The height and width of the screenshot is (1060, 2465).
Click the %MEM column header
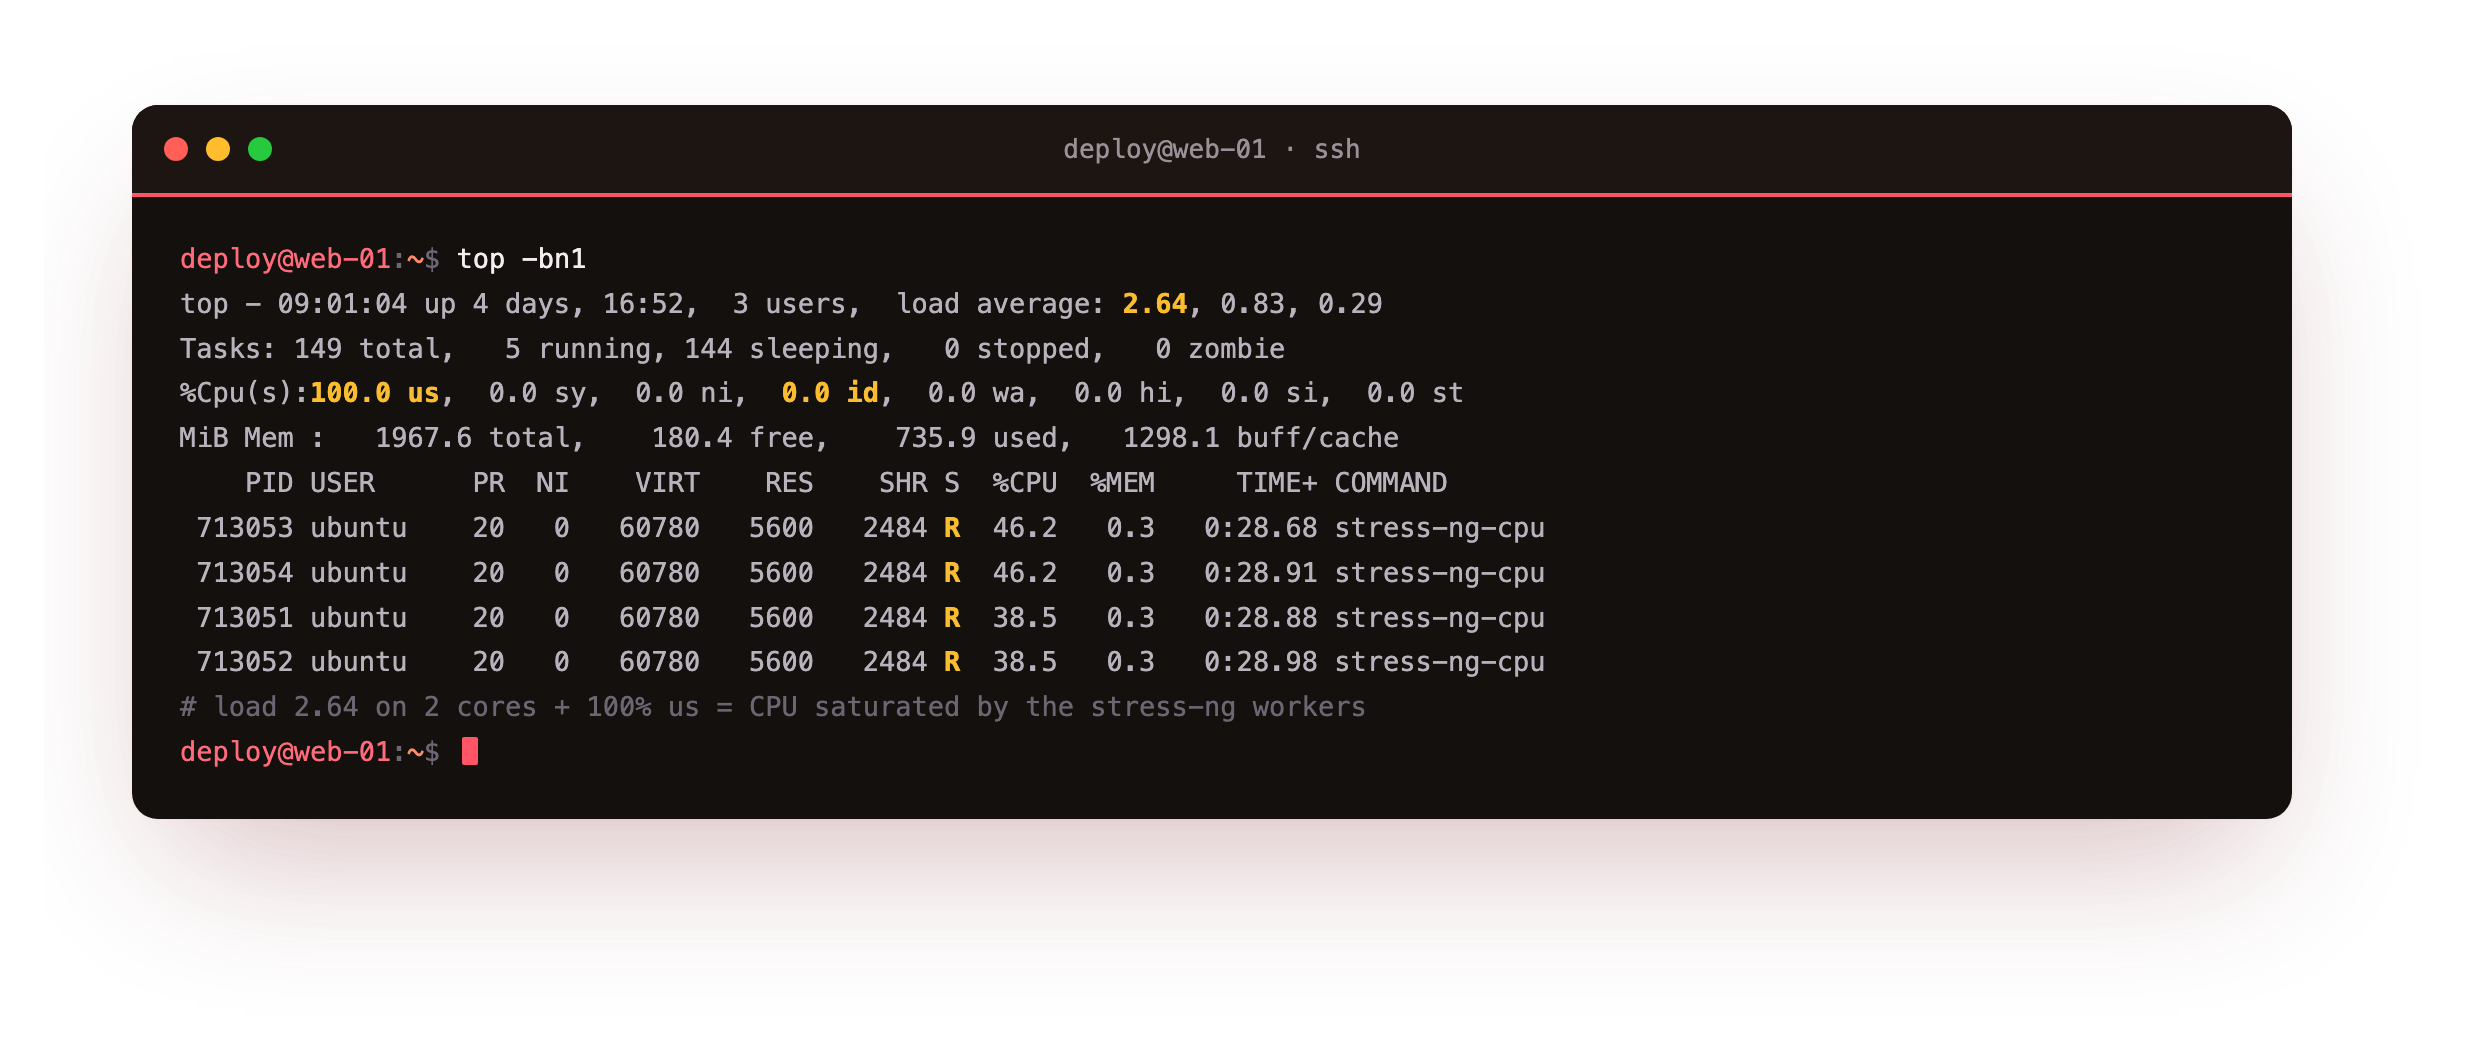pos(1122,483)
